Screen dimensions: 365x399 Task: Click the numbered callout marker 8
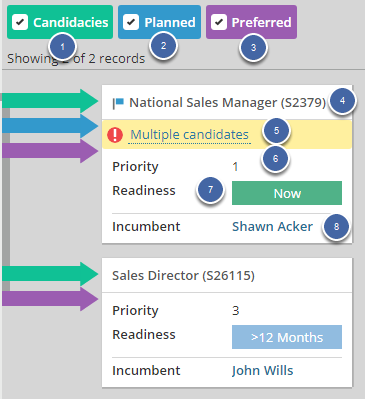coord(336,227)
